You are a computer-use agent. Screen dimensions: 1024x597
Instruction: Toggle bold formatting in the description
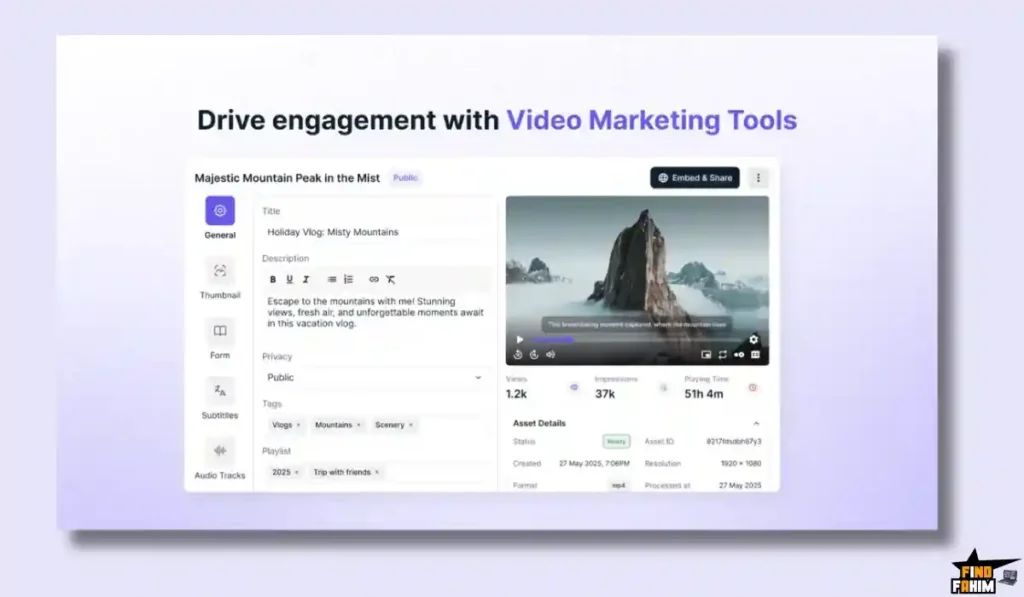point(273,280)
